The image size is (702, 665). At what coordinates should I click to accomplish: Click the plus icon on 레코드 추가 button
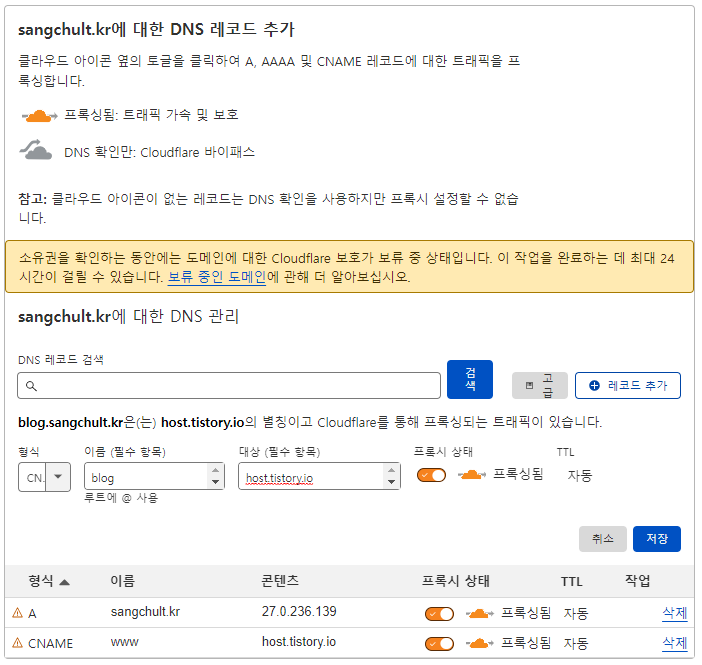(594, 386)
